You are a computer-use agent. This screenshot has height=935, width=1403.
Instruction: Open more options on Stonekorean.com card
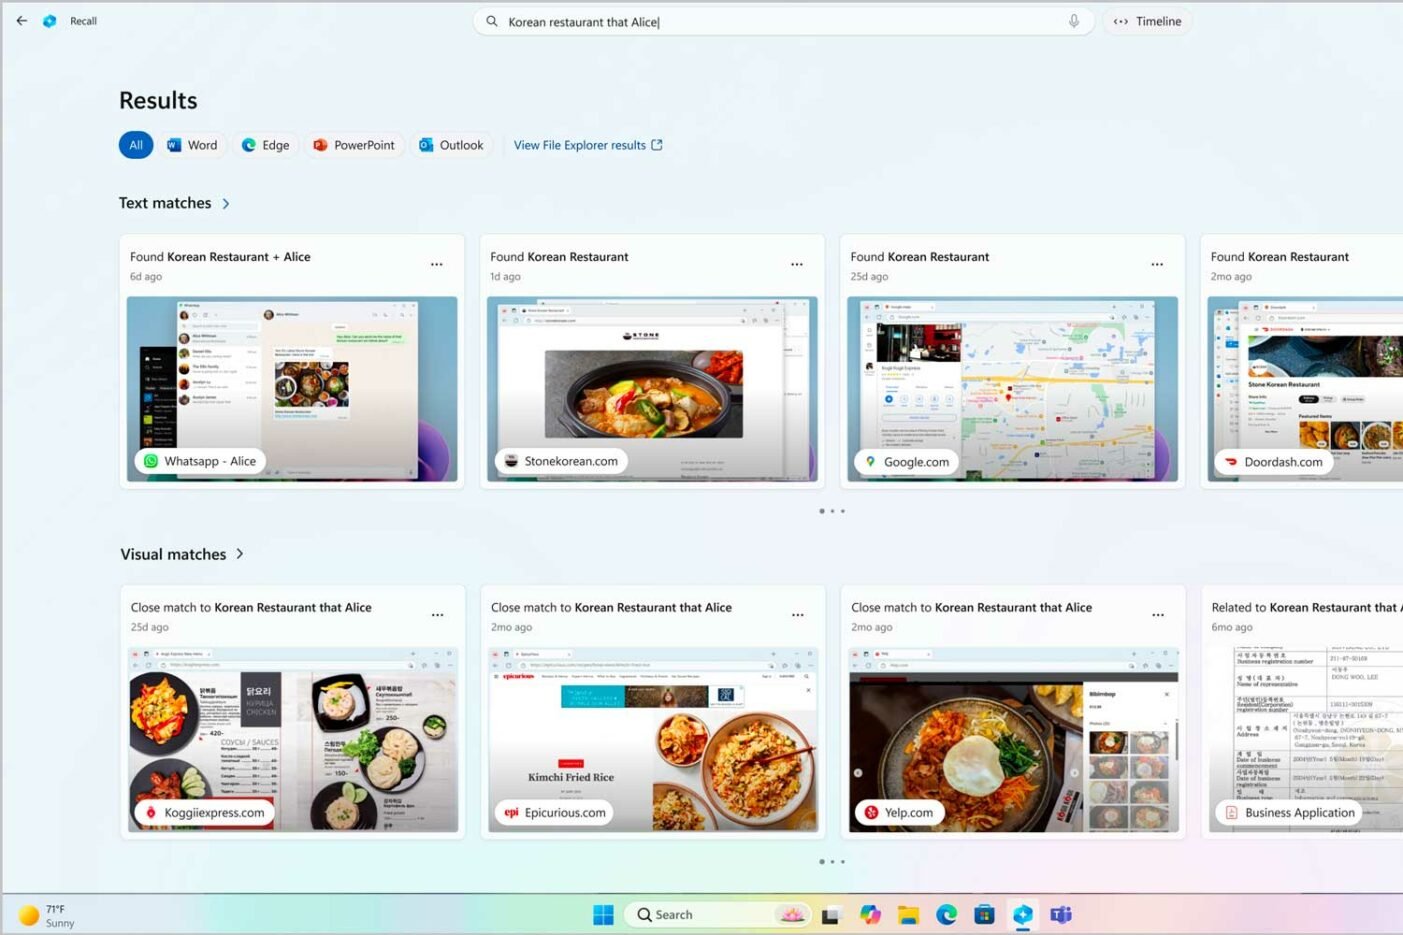[x=797, y=265]
